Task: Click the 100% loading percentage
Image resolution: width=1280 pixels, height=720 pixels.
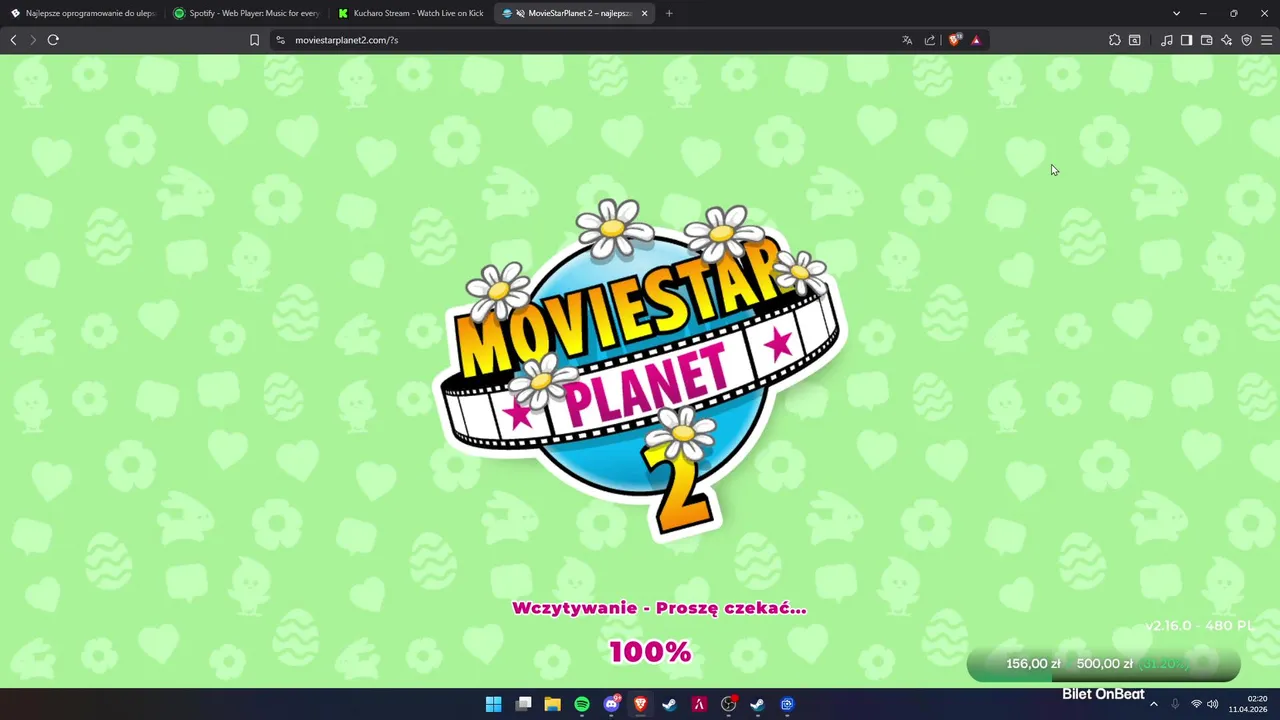Action: (651, 652)
